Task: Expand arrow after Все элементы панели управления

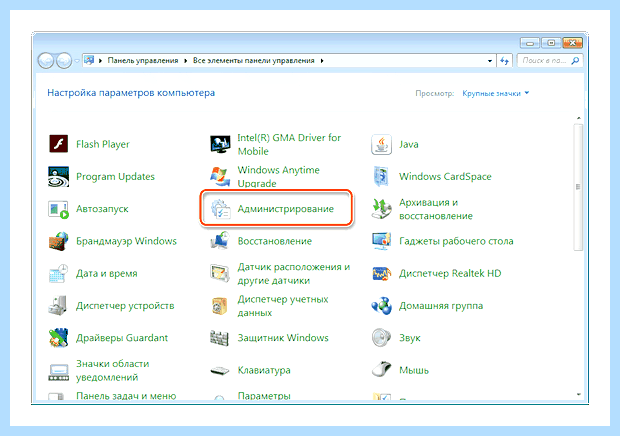Action: pyautogui.click(x=322, y=61)
